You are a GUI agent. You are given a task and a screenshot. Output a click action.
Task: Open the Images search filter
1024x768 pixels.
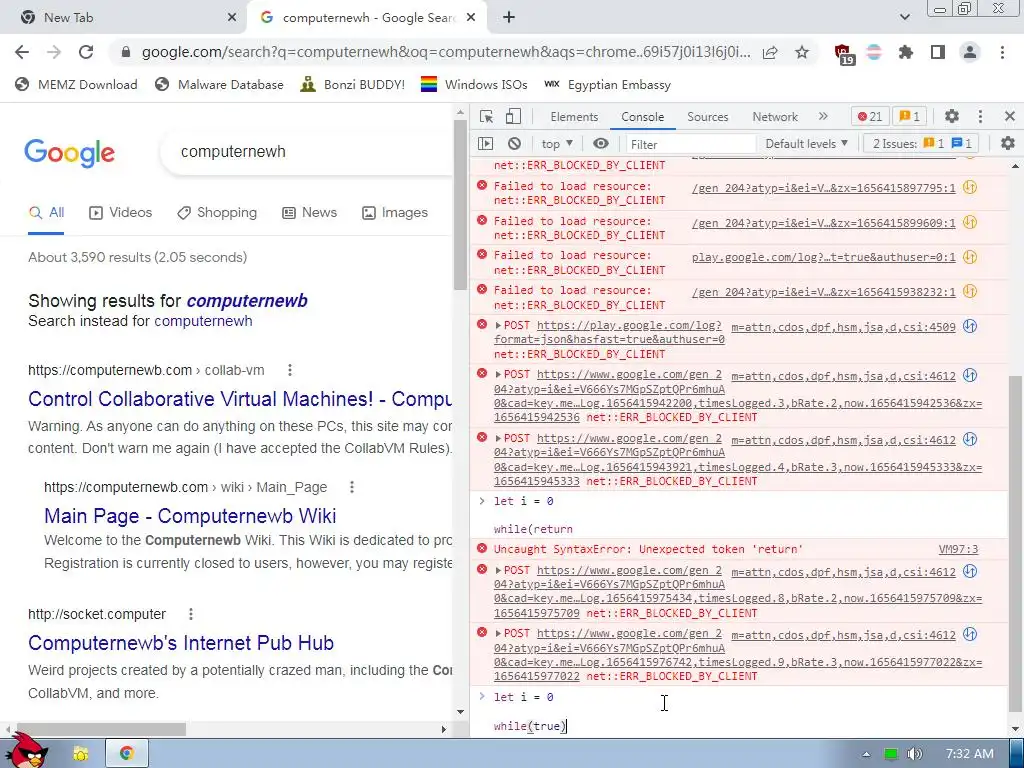pyautogui.click(x=395, y=212)
